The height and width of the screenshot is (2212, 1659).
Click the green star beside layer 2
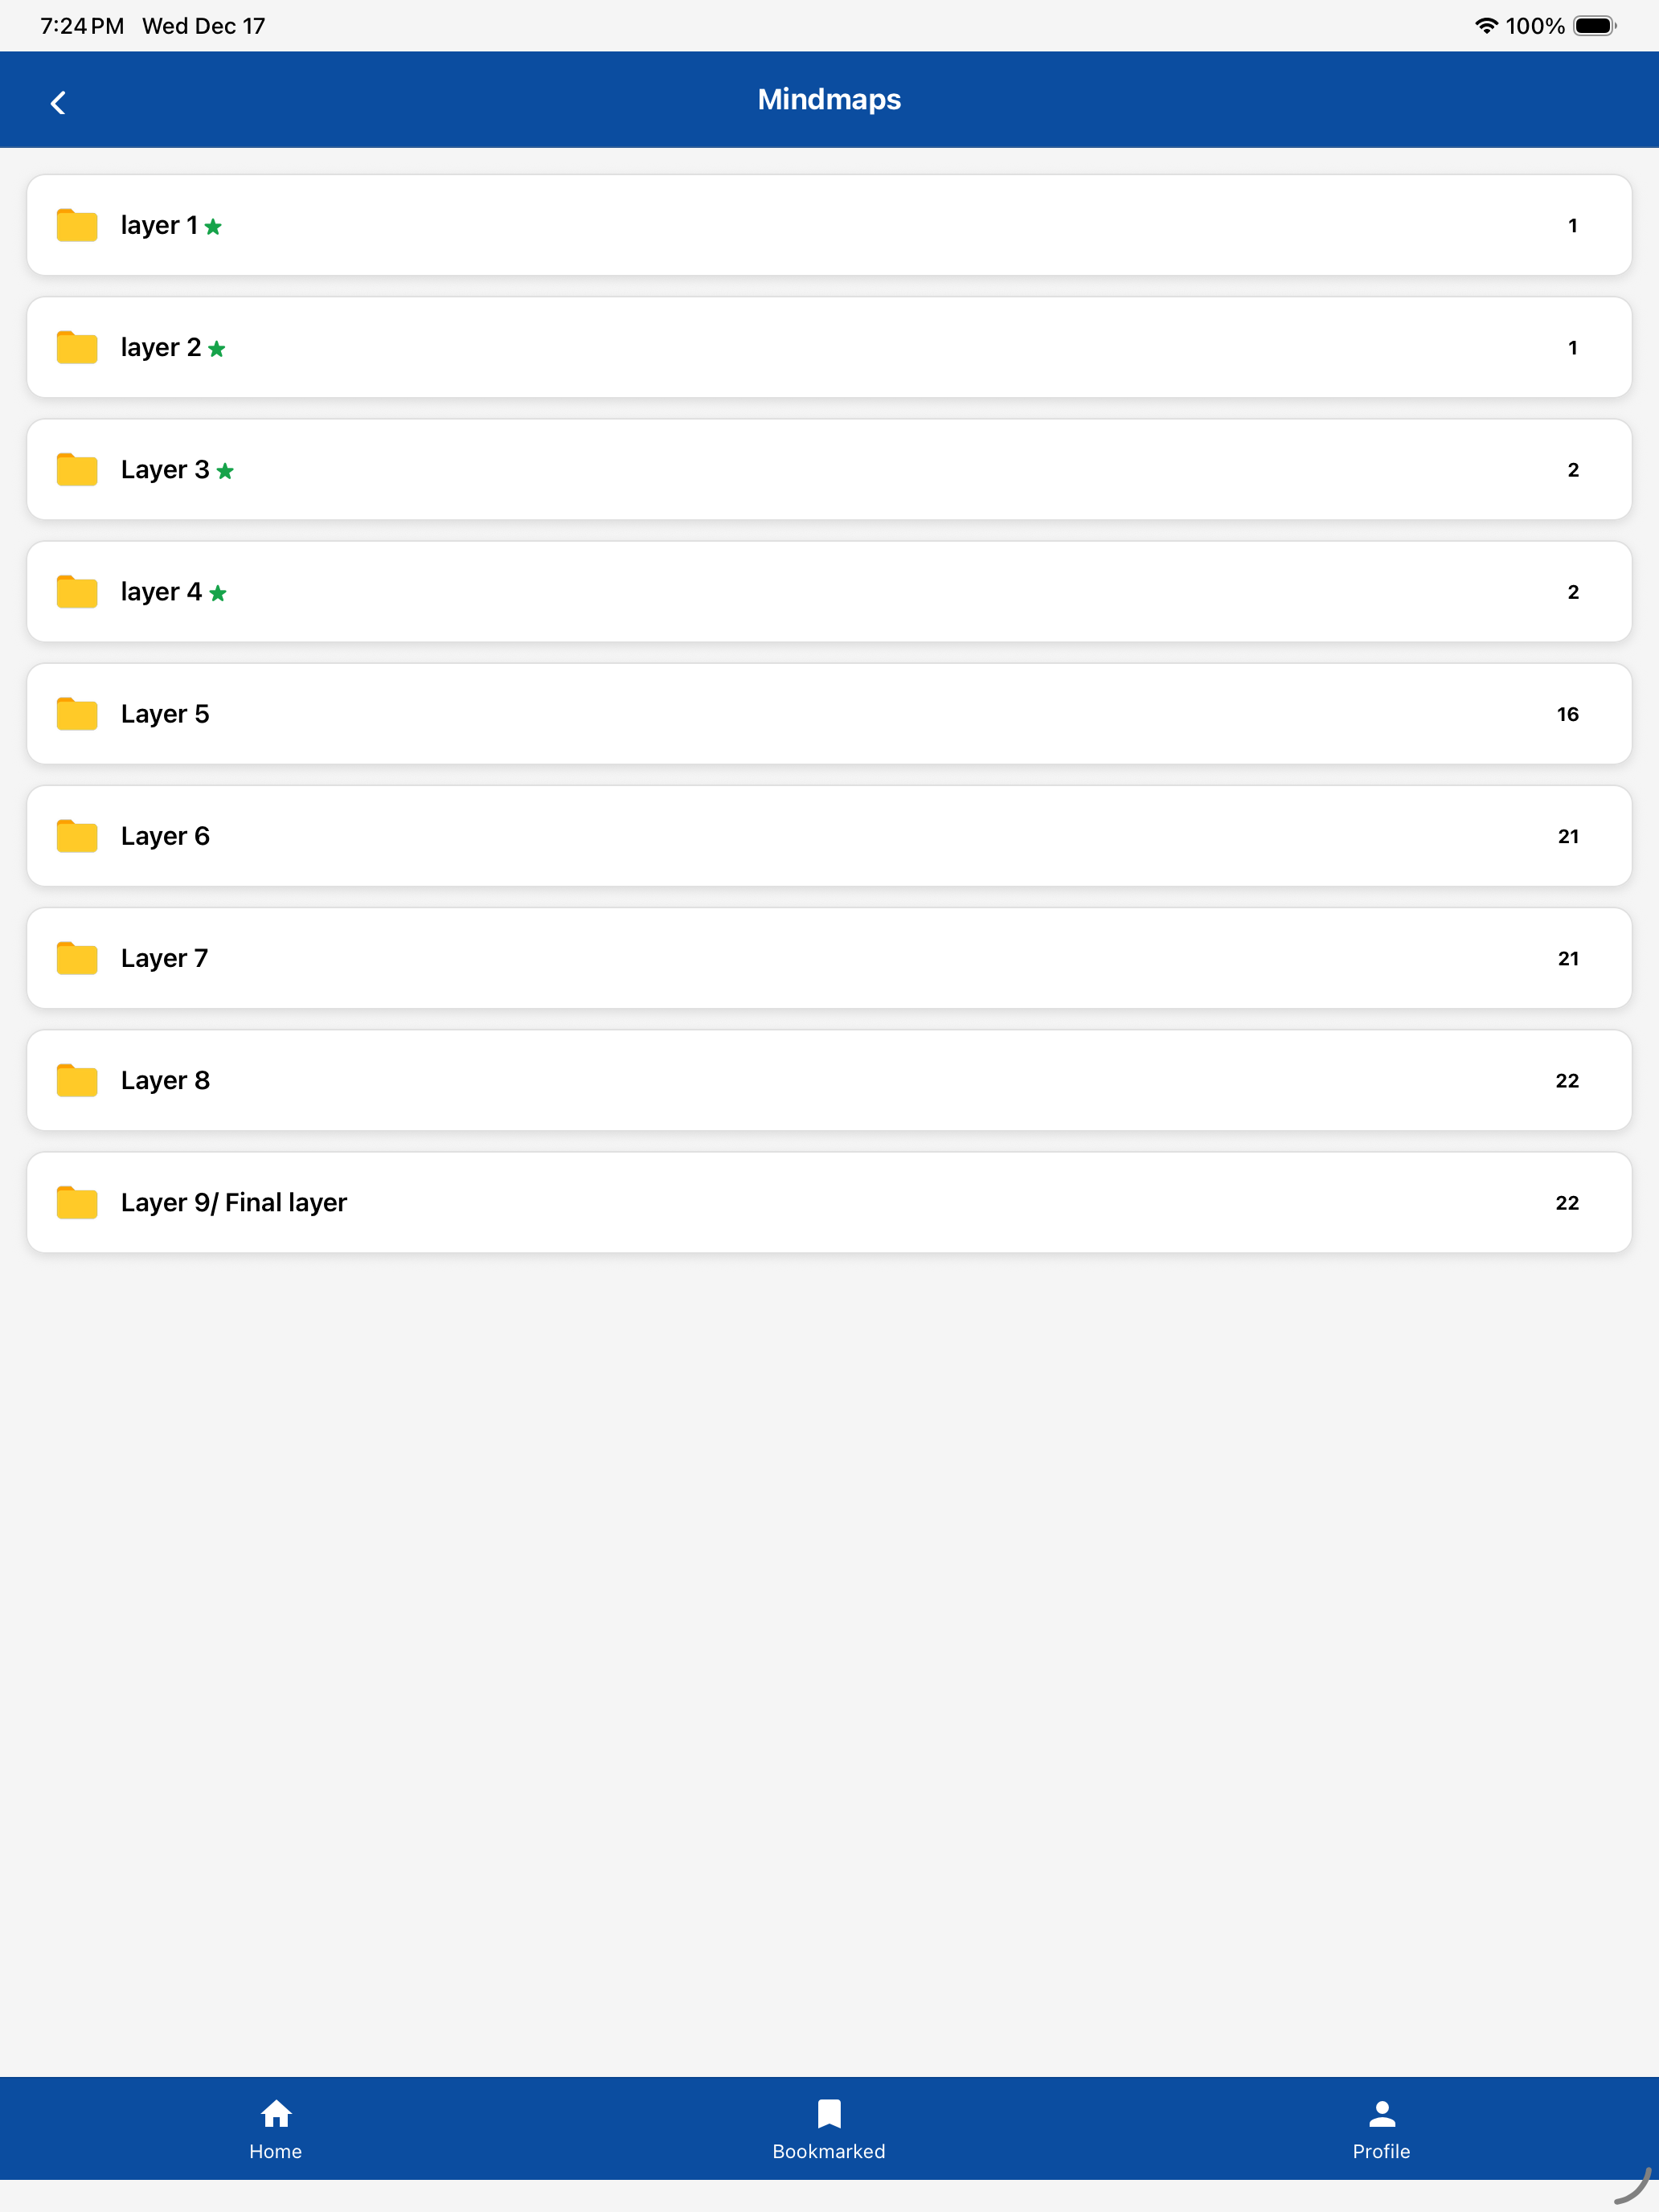[217, 349]
